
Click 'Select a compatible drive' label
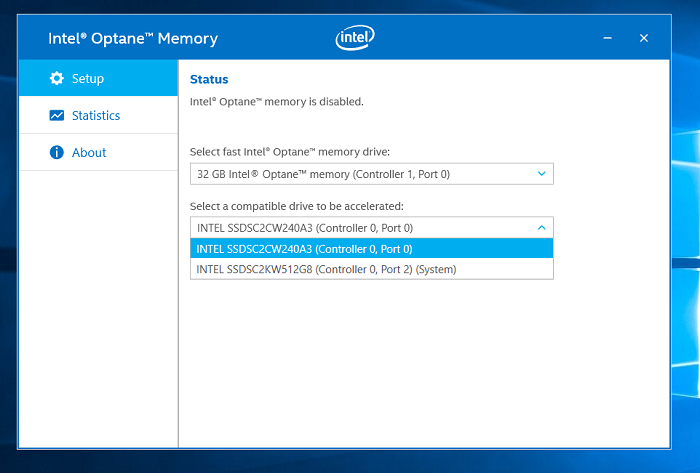click(x=297, y=206)
